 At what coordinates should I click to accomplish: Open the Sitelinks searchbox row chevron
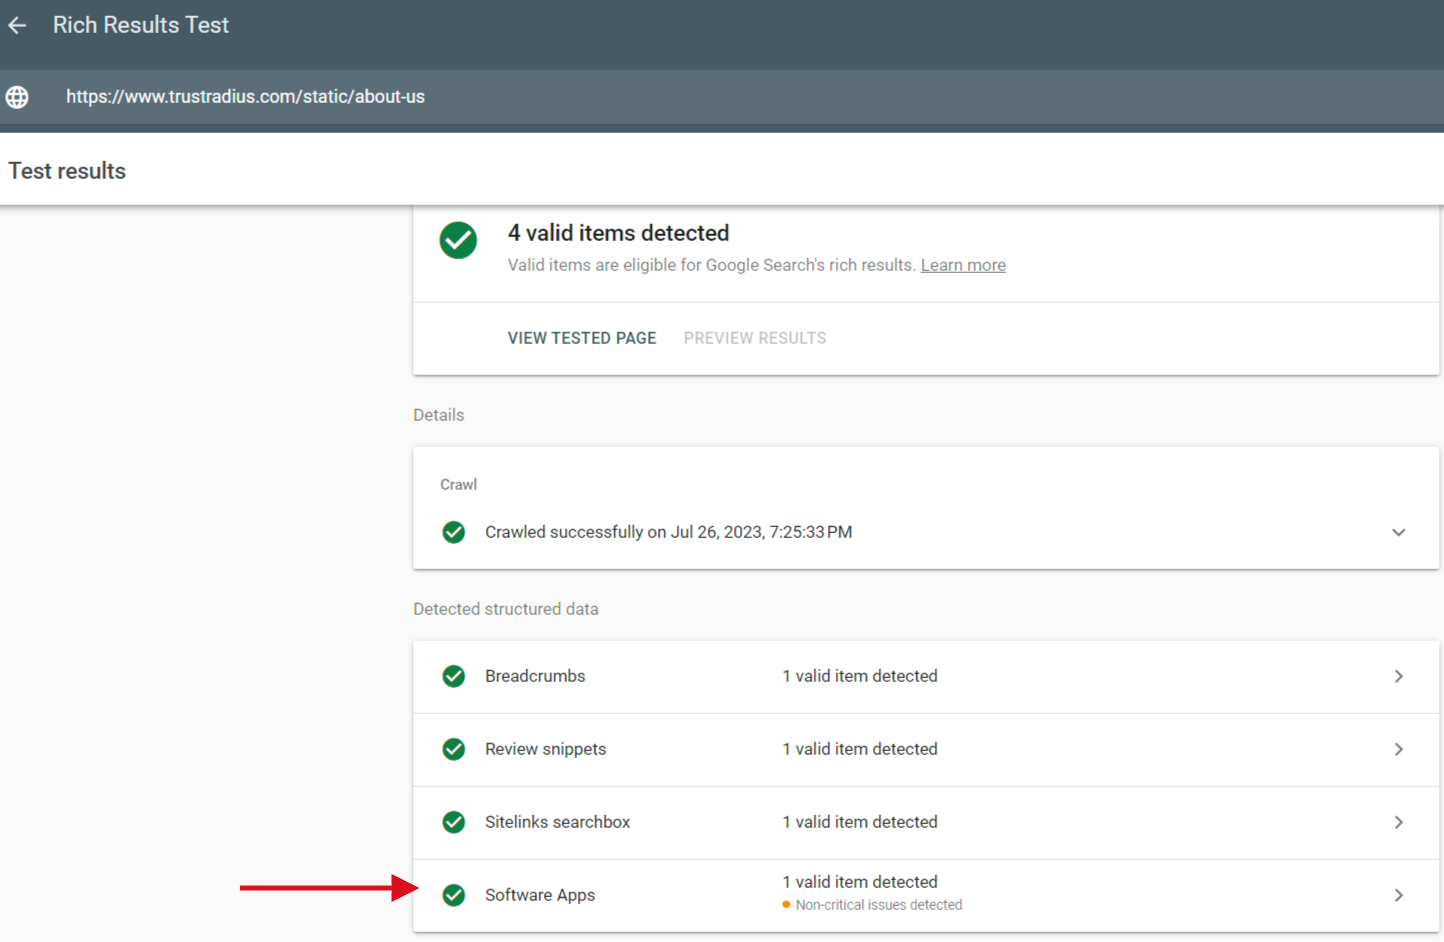[x=1398, y=823]
